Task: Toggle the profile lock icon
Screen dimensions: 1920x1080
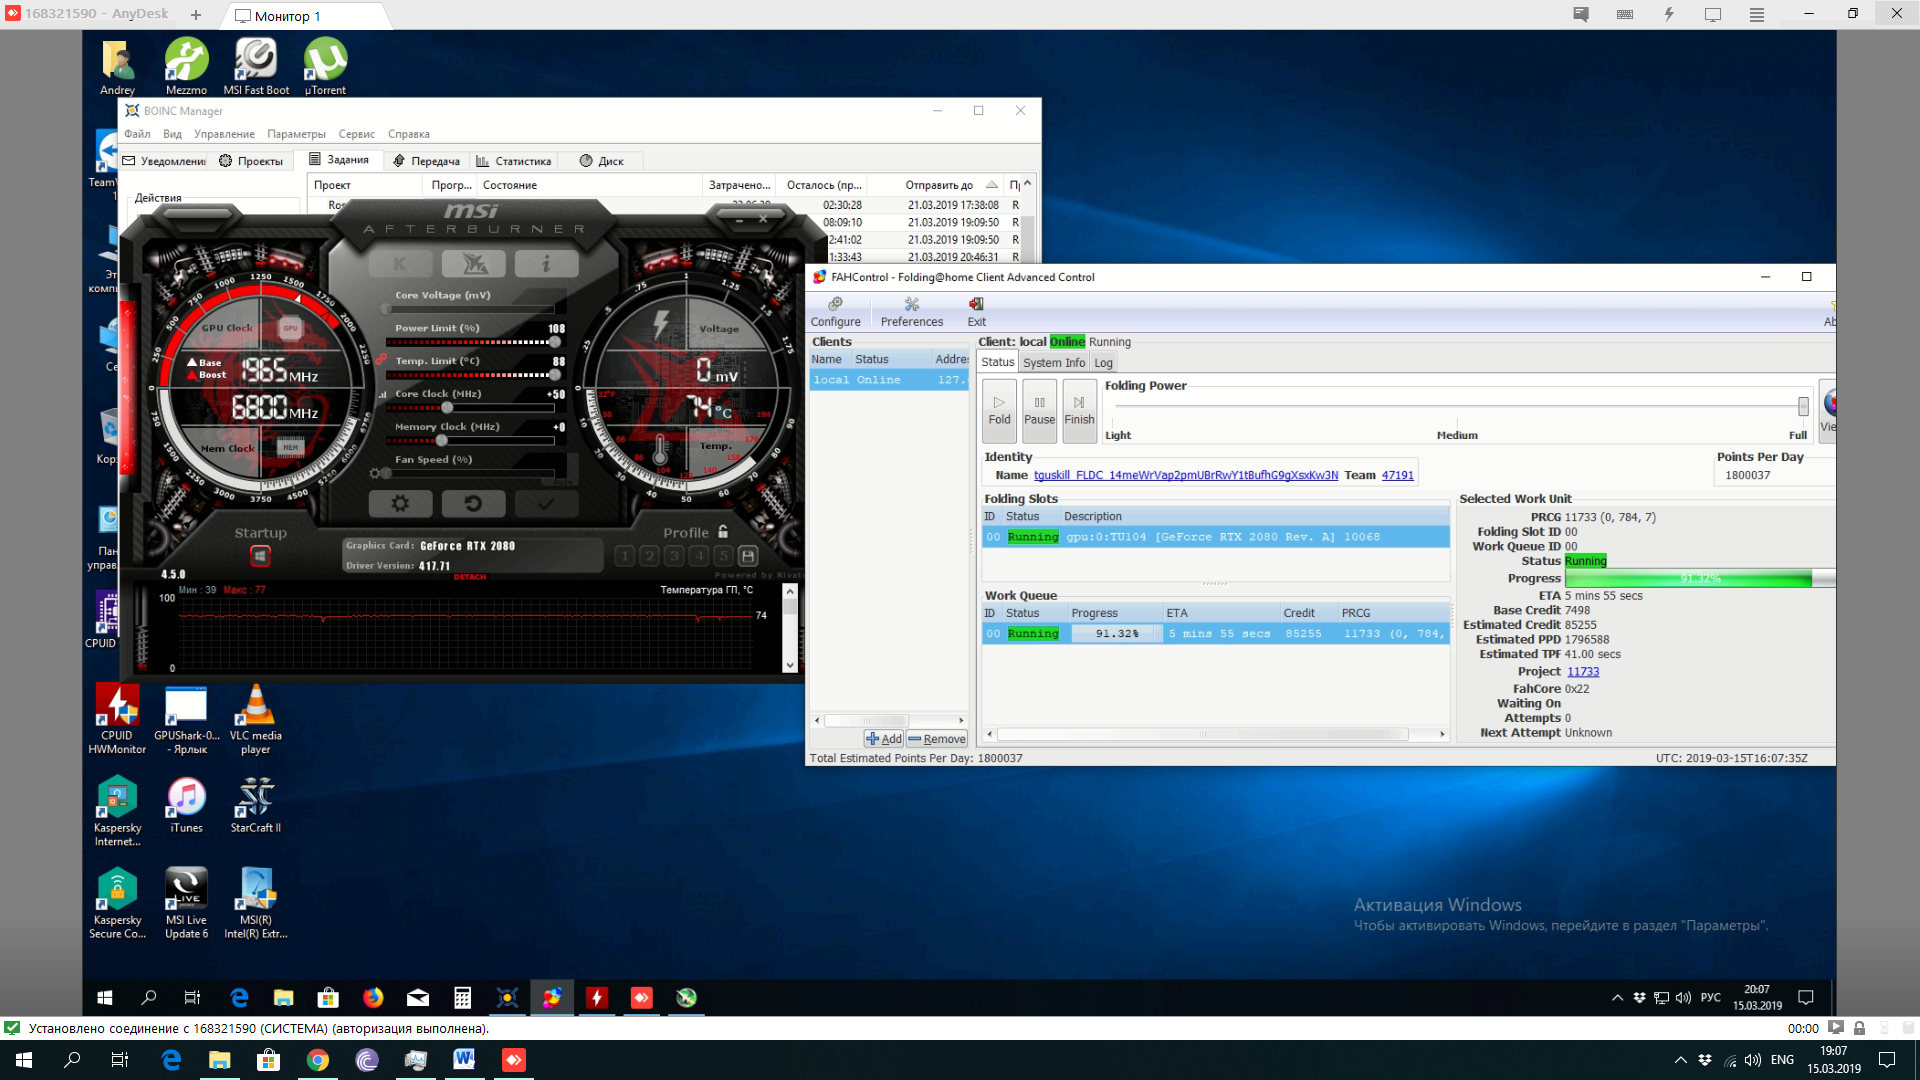Action: point(723,532)
